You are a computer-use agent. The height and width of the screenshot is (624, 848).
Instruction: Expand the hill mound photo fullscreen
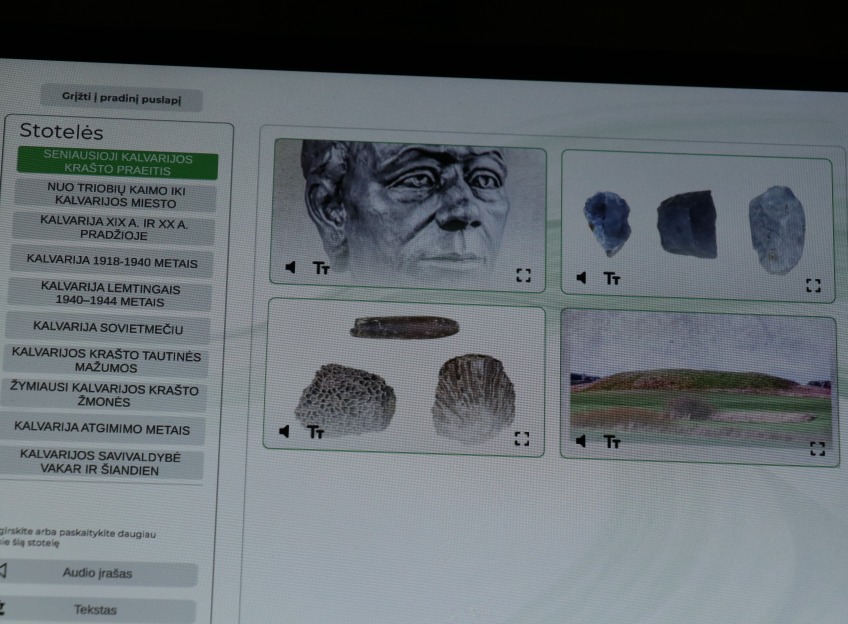[x=817, y=448]
